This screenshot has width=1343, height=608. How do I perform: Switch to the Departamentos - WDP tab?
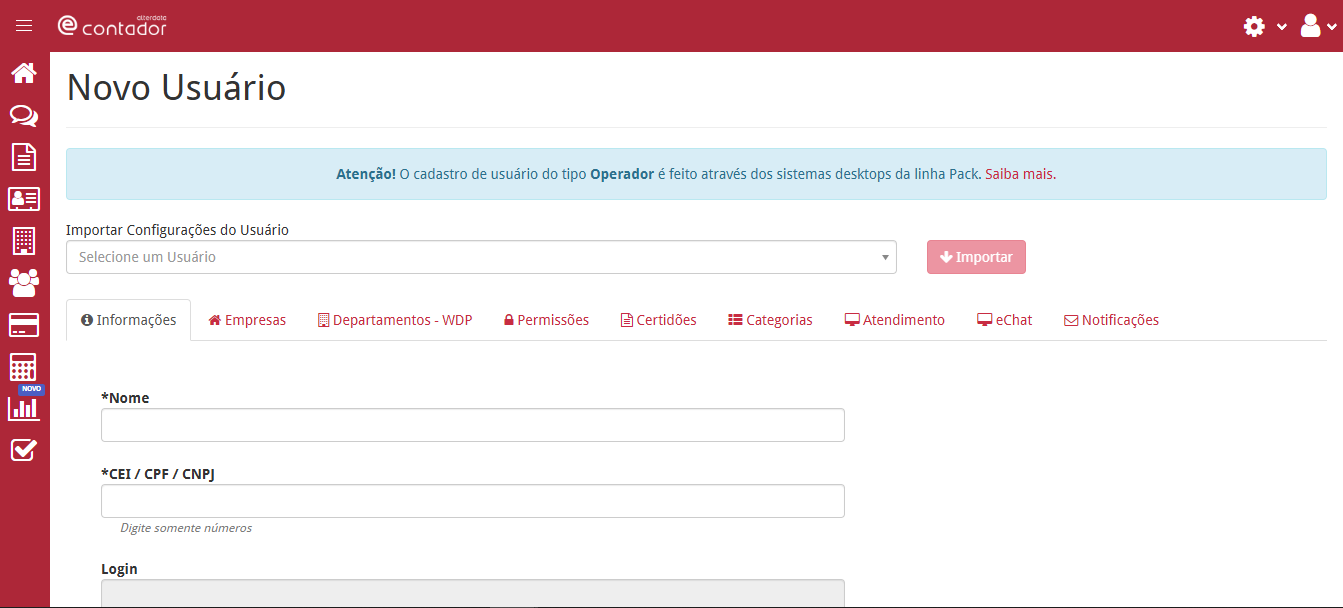(x=395, y=320)
